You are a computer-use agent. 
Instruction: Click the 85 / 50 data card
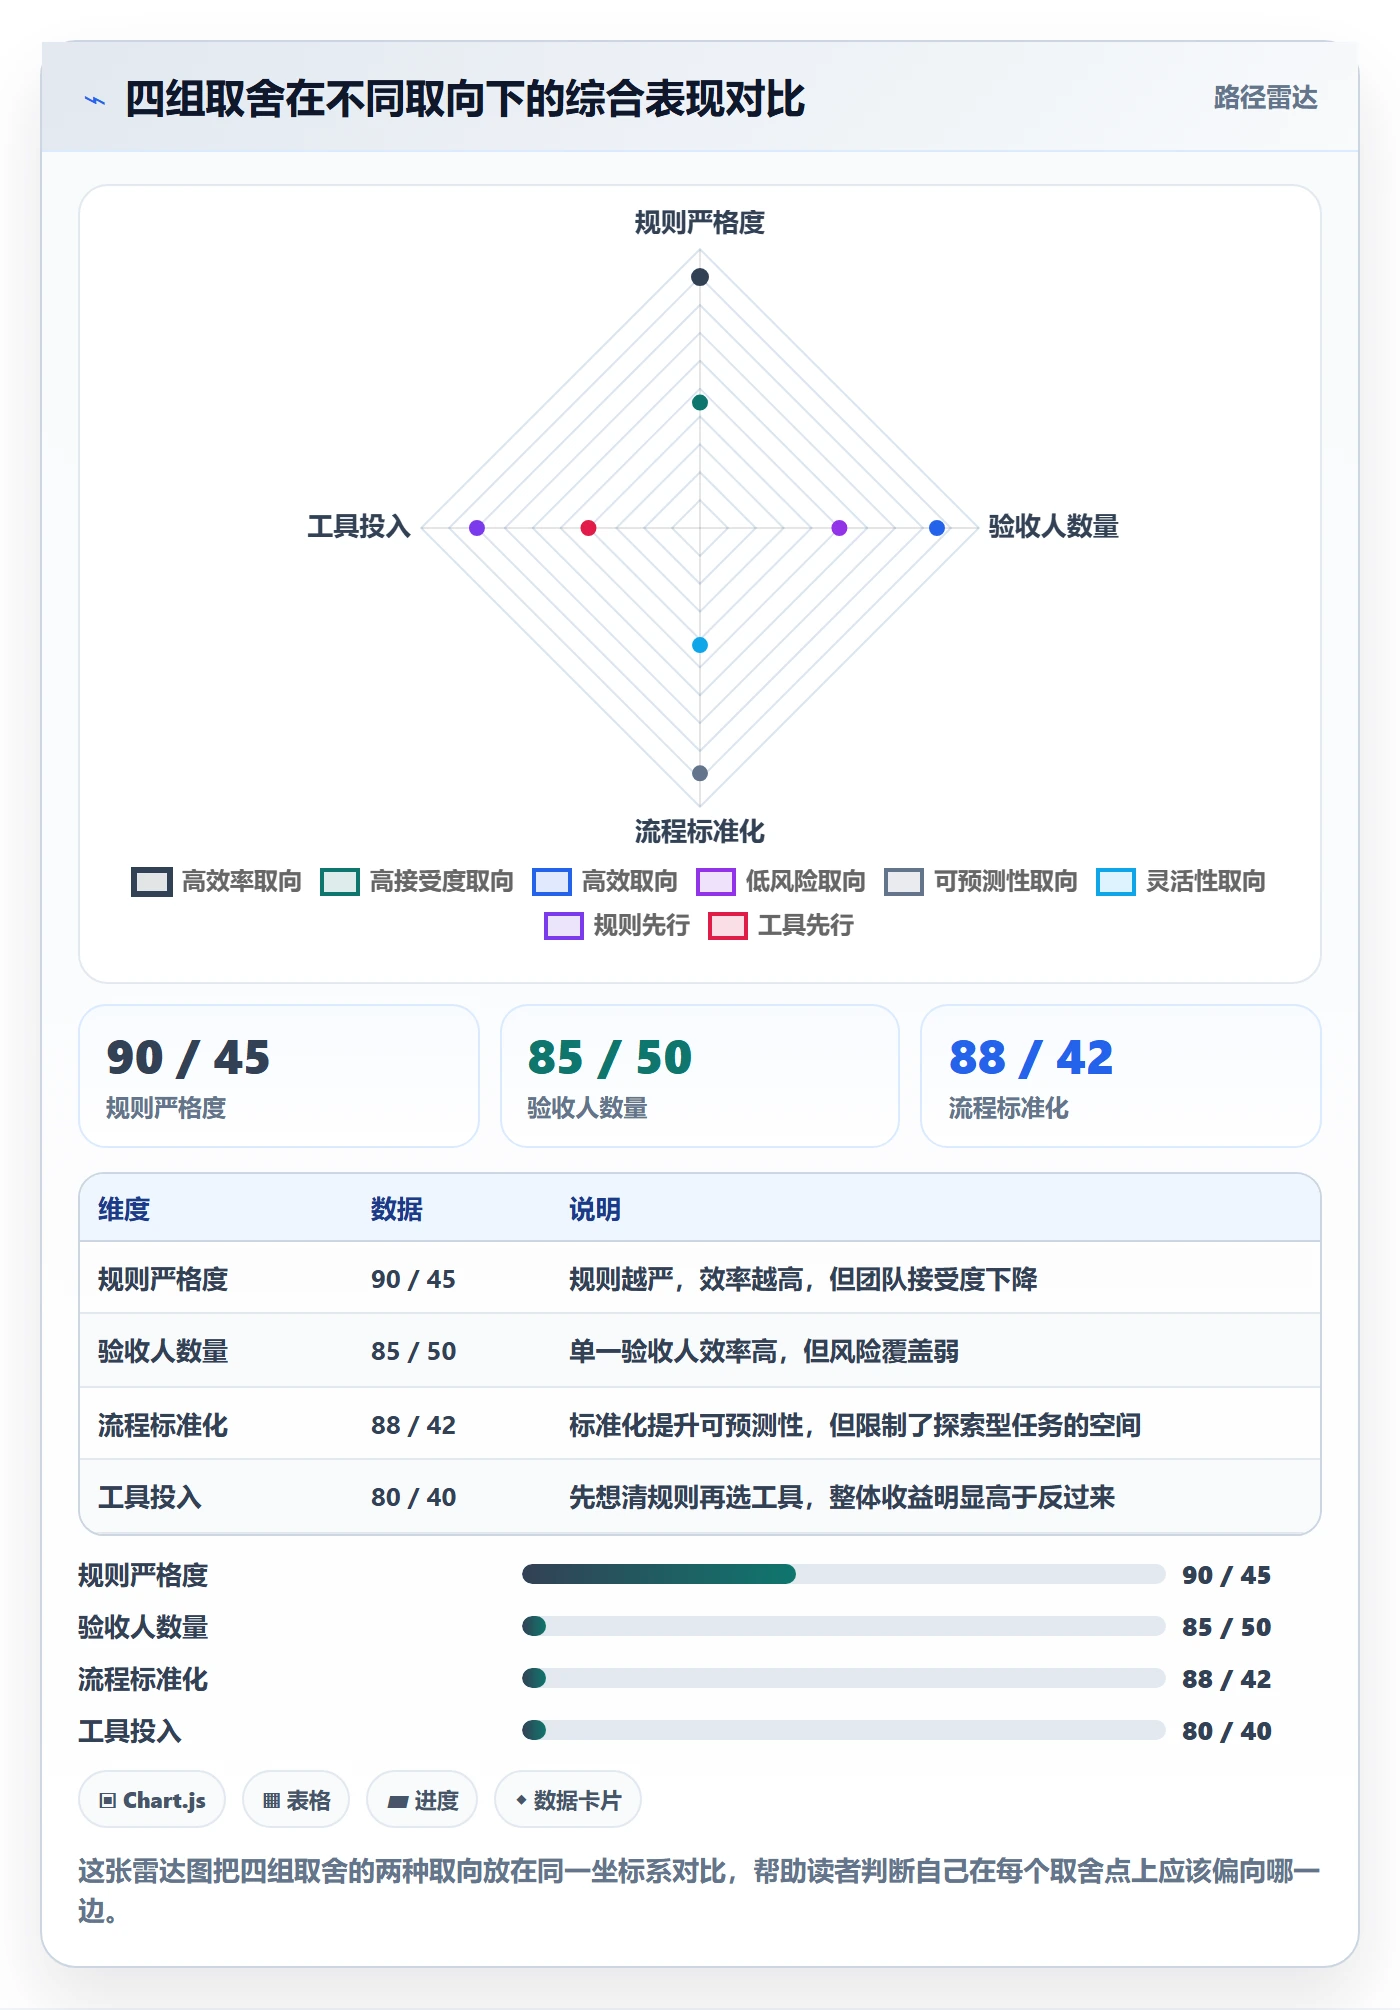click(700, 1076)
